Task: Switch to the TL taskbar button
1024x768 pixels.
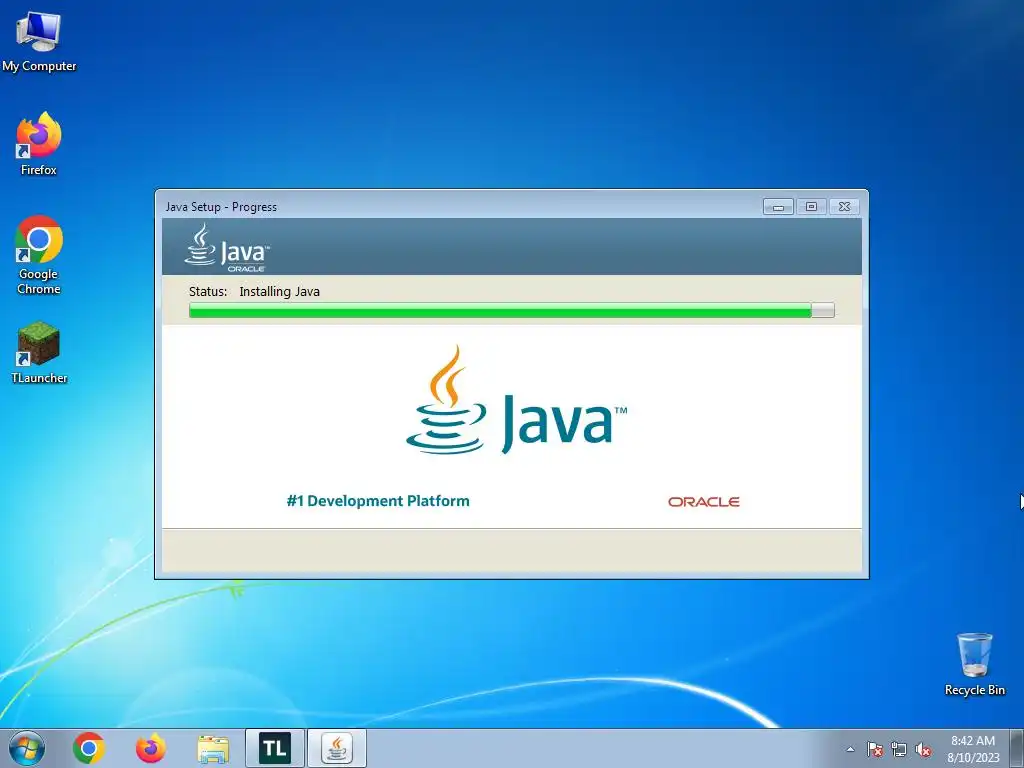Action: pos(274,748)
